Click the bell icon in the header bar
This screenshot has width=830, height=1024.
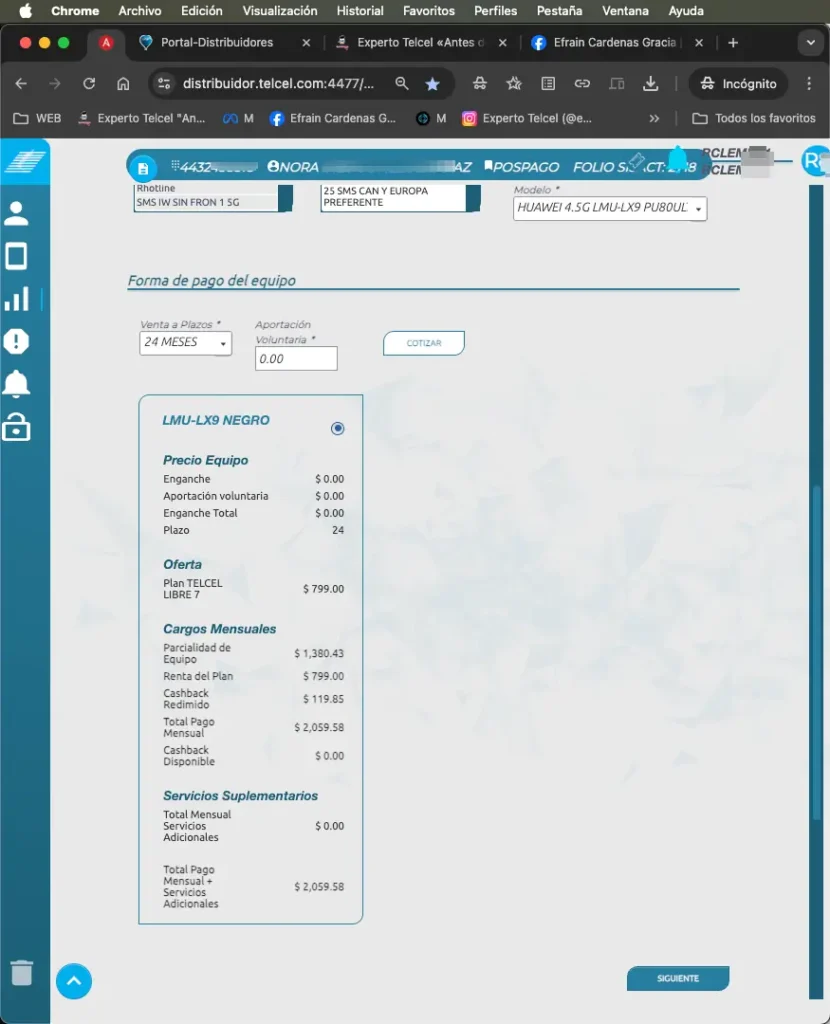(678, 158)
